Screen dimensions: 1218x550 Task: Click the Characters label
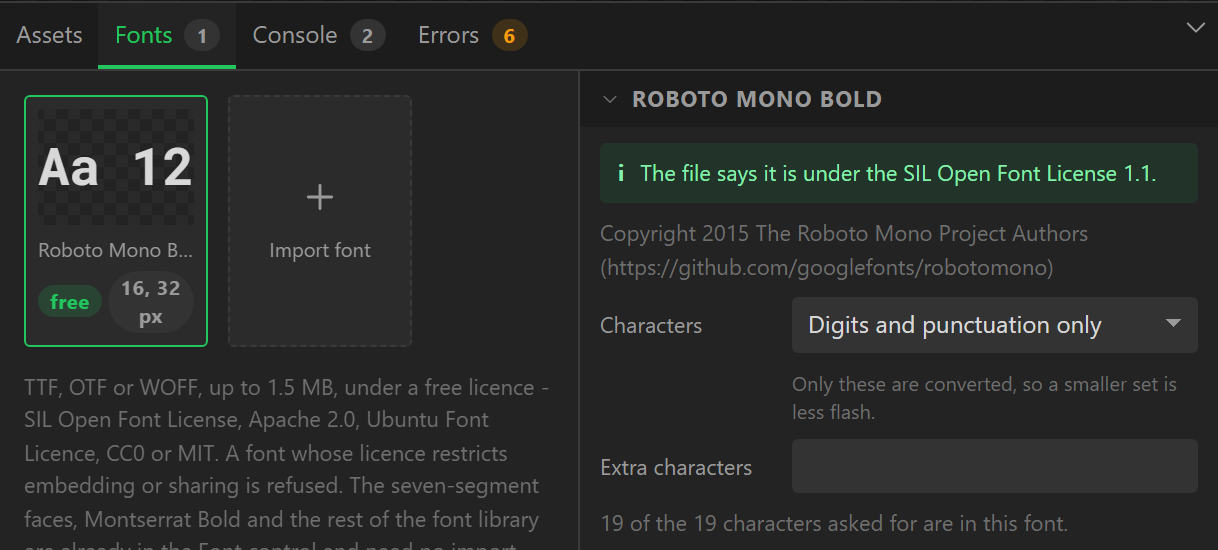pos(651,326)
